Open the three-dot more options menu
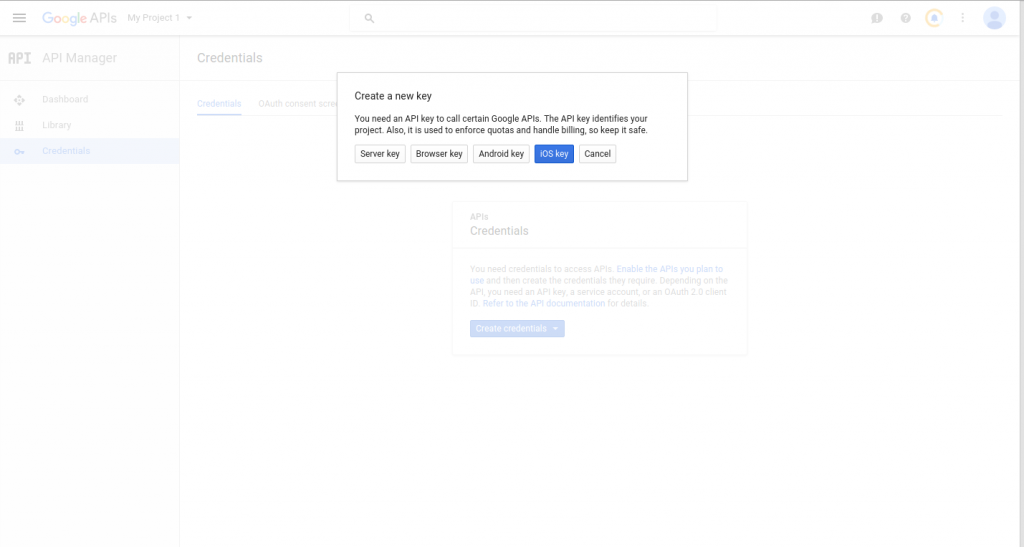 click(x=963, y=18)
